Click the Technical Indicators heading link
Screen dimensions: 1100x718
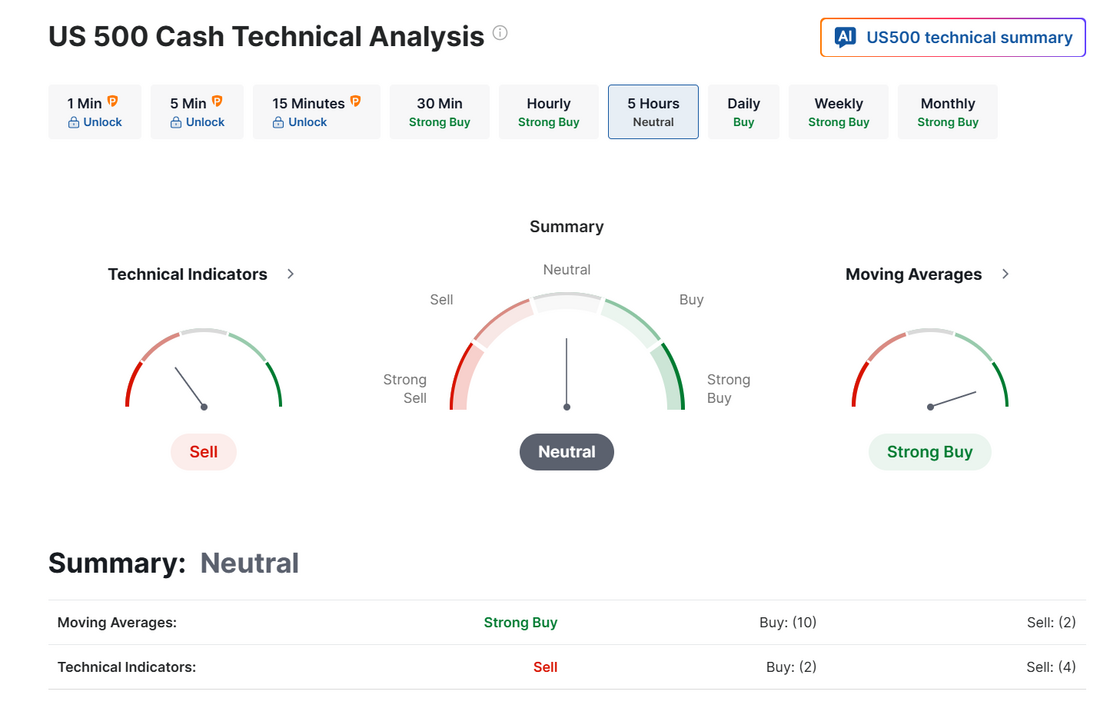pos(187,274)
